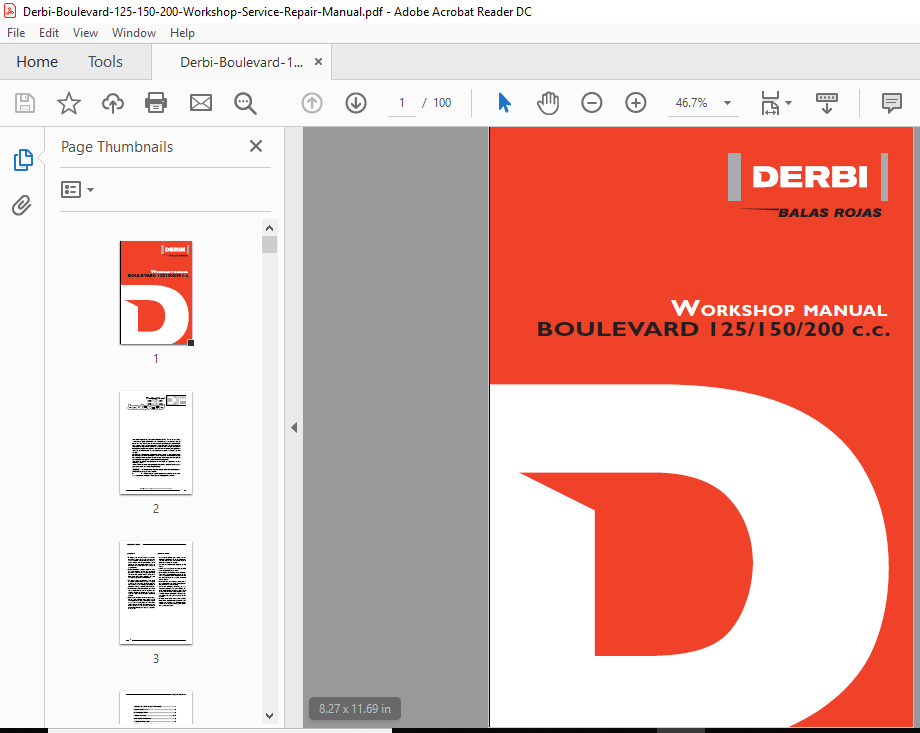Close the Page Thumbnails panel

256,146
